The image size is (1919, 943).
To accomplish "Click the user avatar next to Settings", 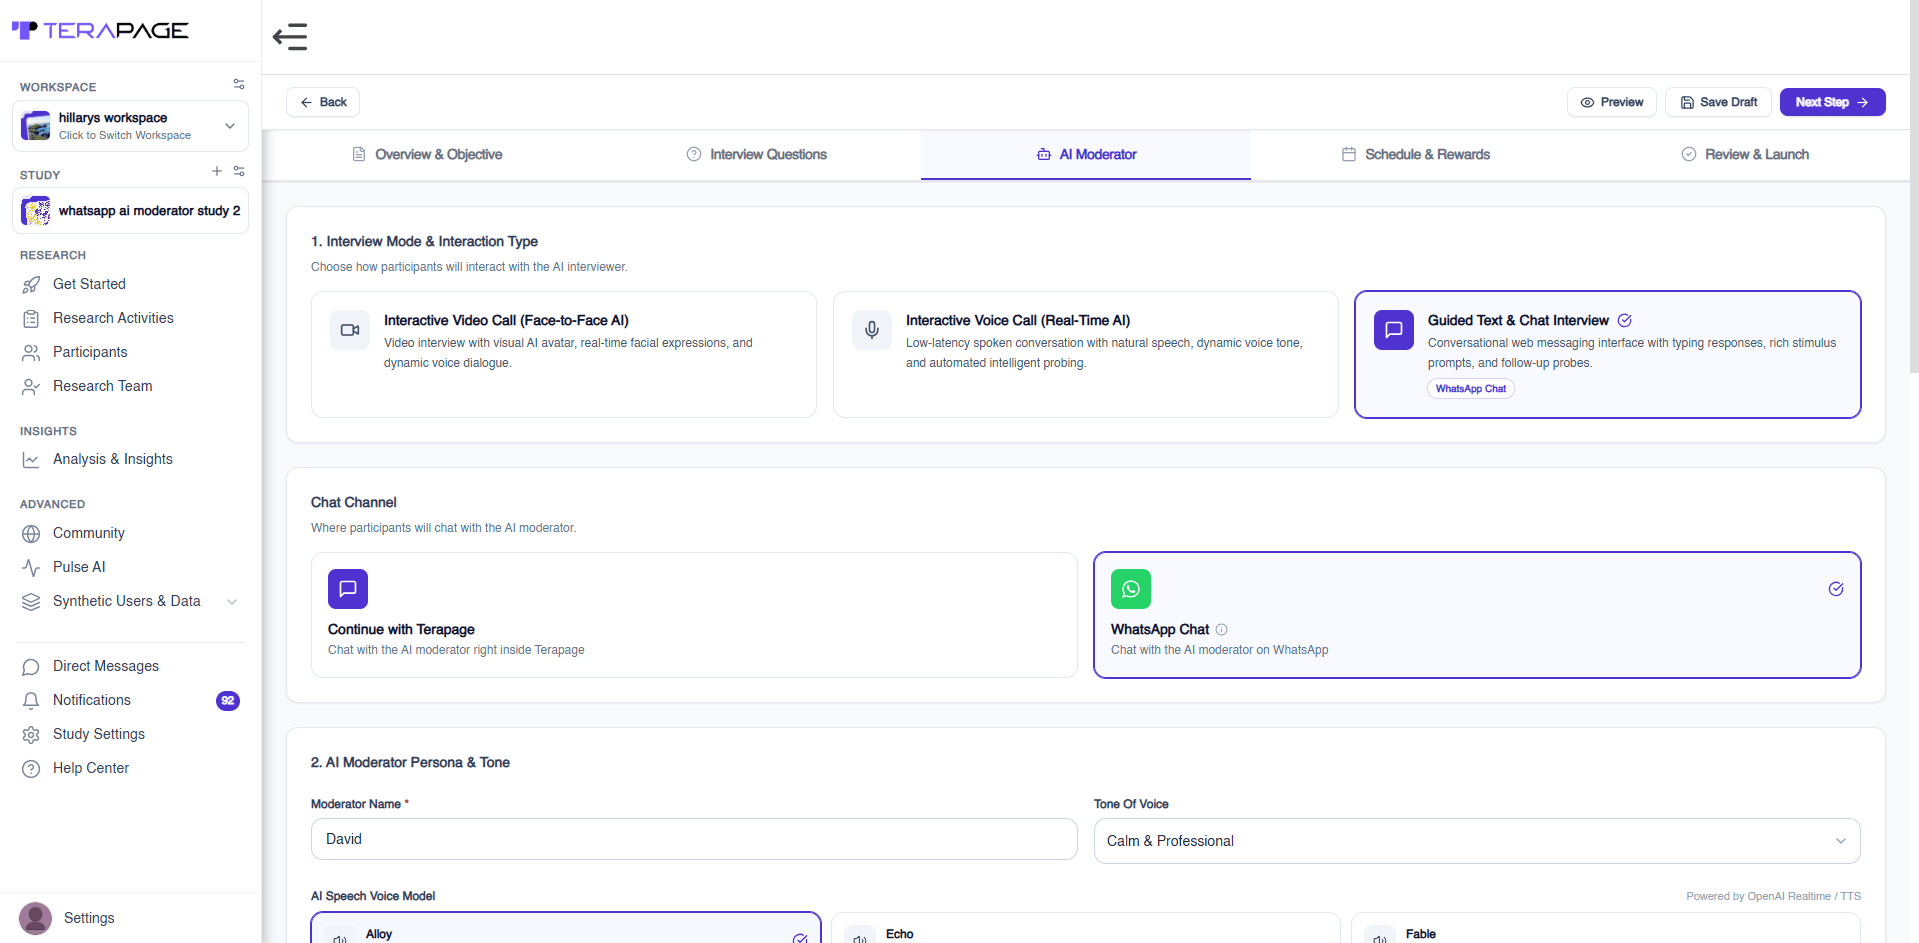I will [35, 918].
